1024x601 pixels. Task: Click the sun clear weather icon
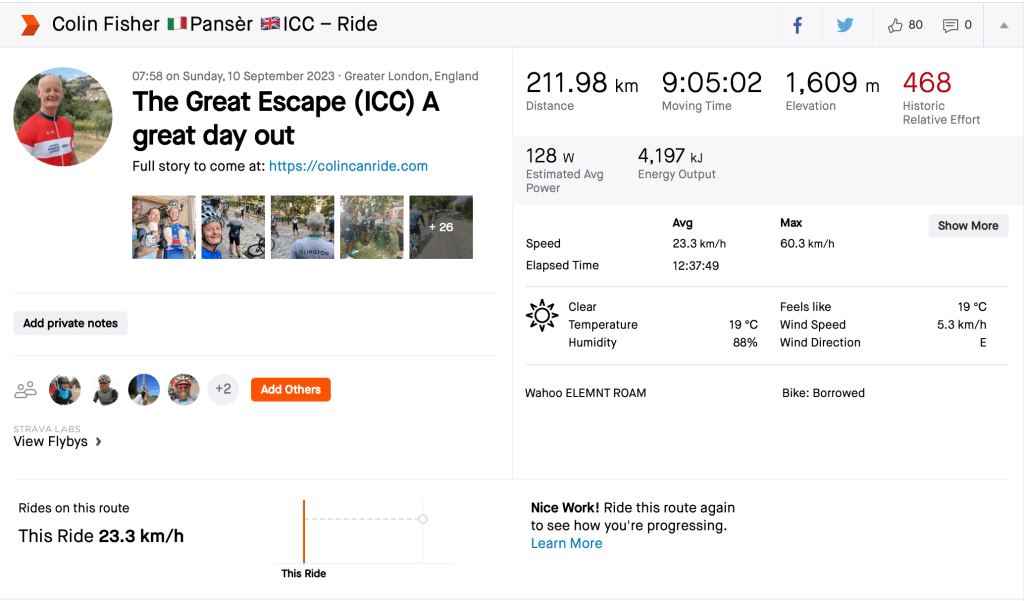(542, 315)
